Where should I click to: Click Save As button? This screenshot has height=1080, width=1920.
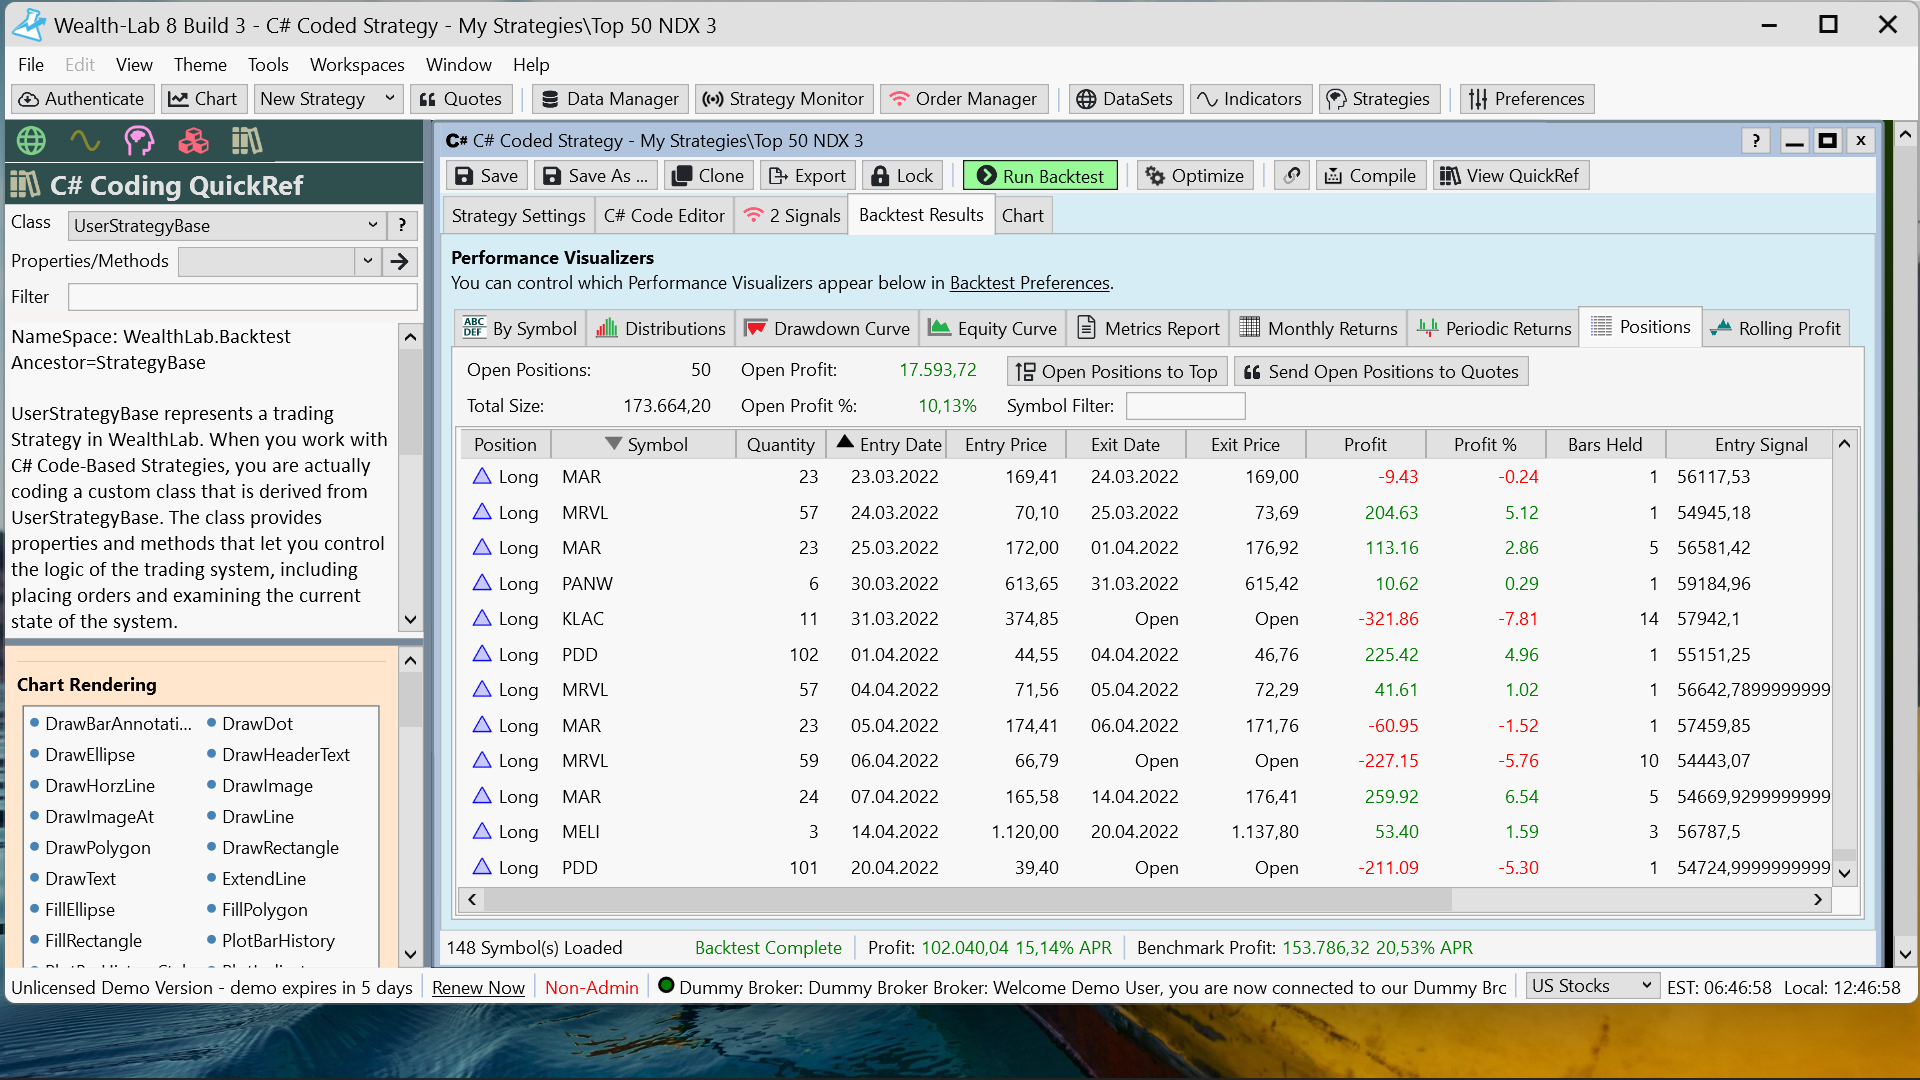pos(596,176)
